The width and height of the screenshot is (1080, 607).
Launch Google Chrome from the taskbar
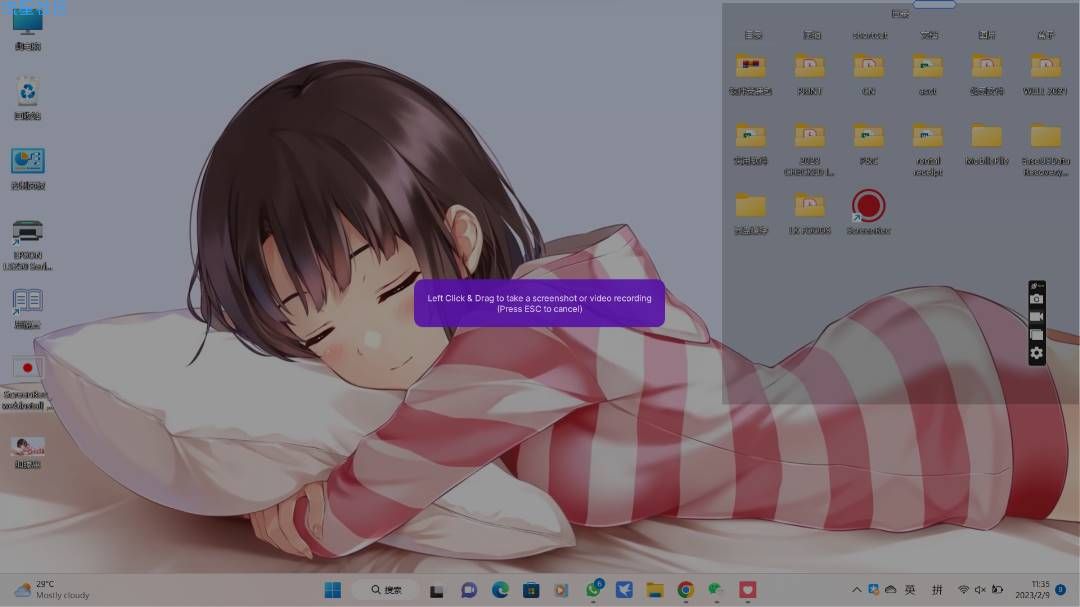[685, 590]
